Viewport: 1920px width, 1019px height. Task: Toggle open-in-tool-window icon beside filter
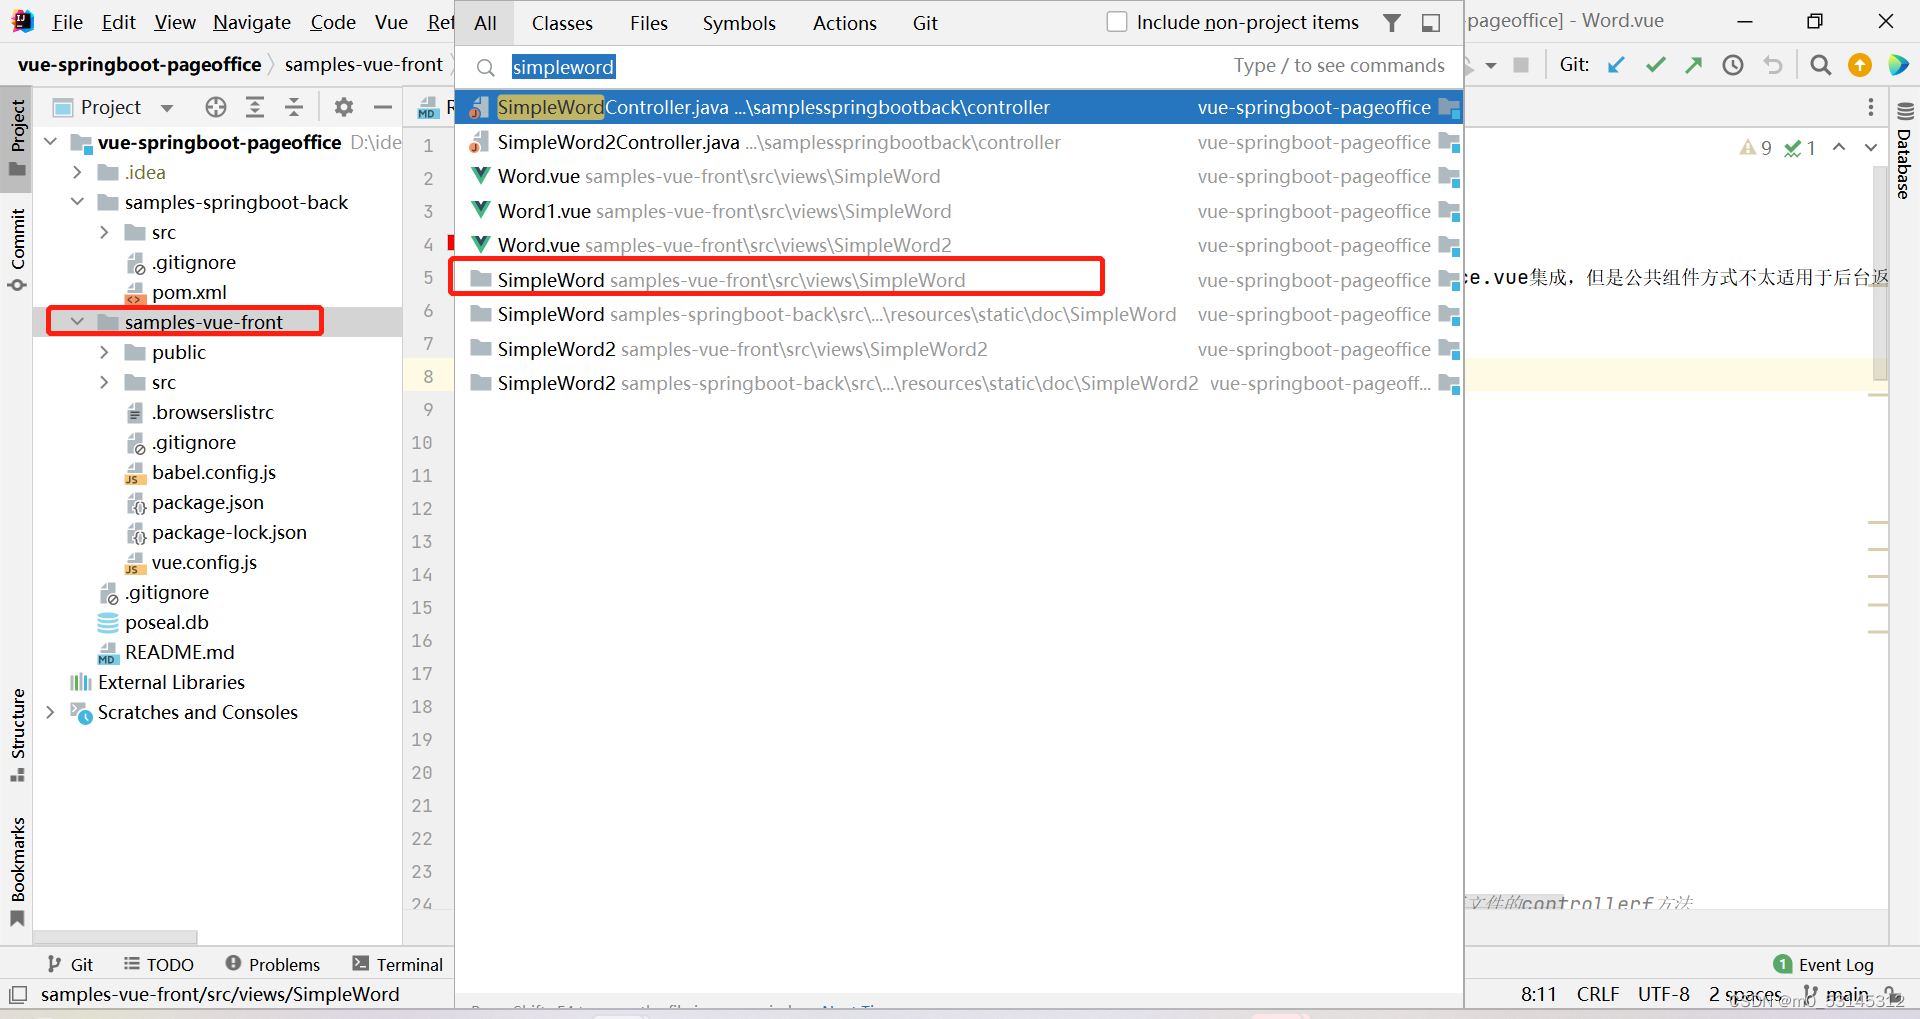click(1430, 22)
